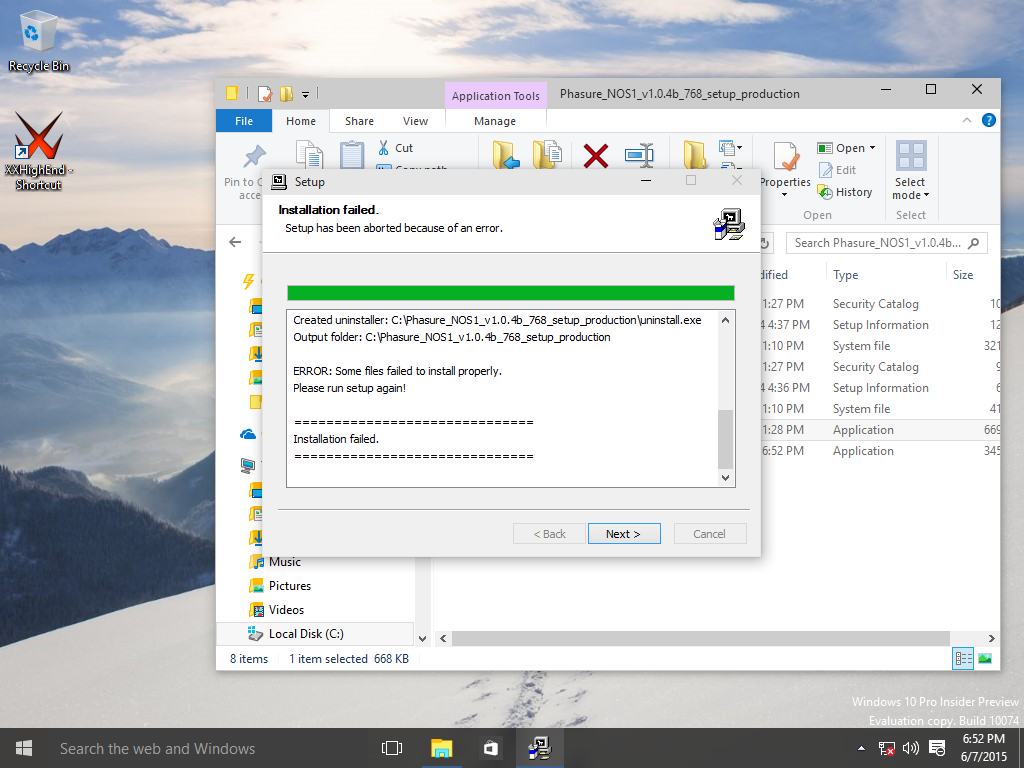
Task: Click the Setup installer taskbar icon
Action: (x=540, y=748)
